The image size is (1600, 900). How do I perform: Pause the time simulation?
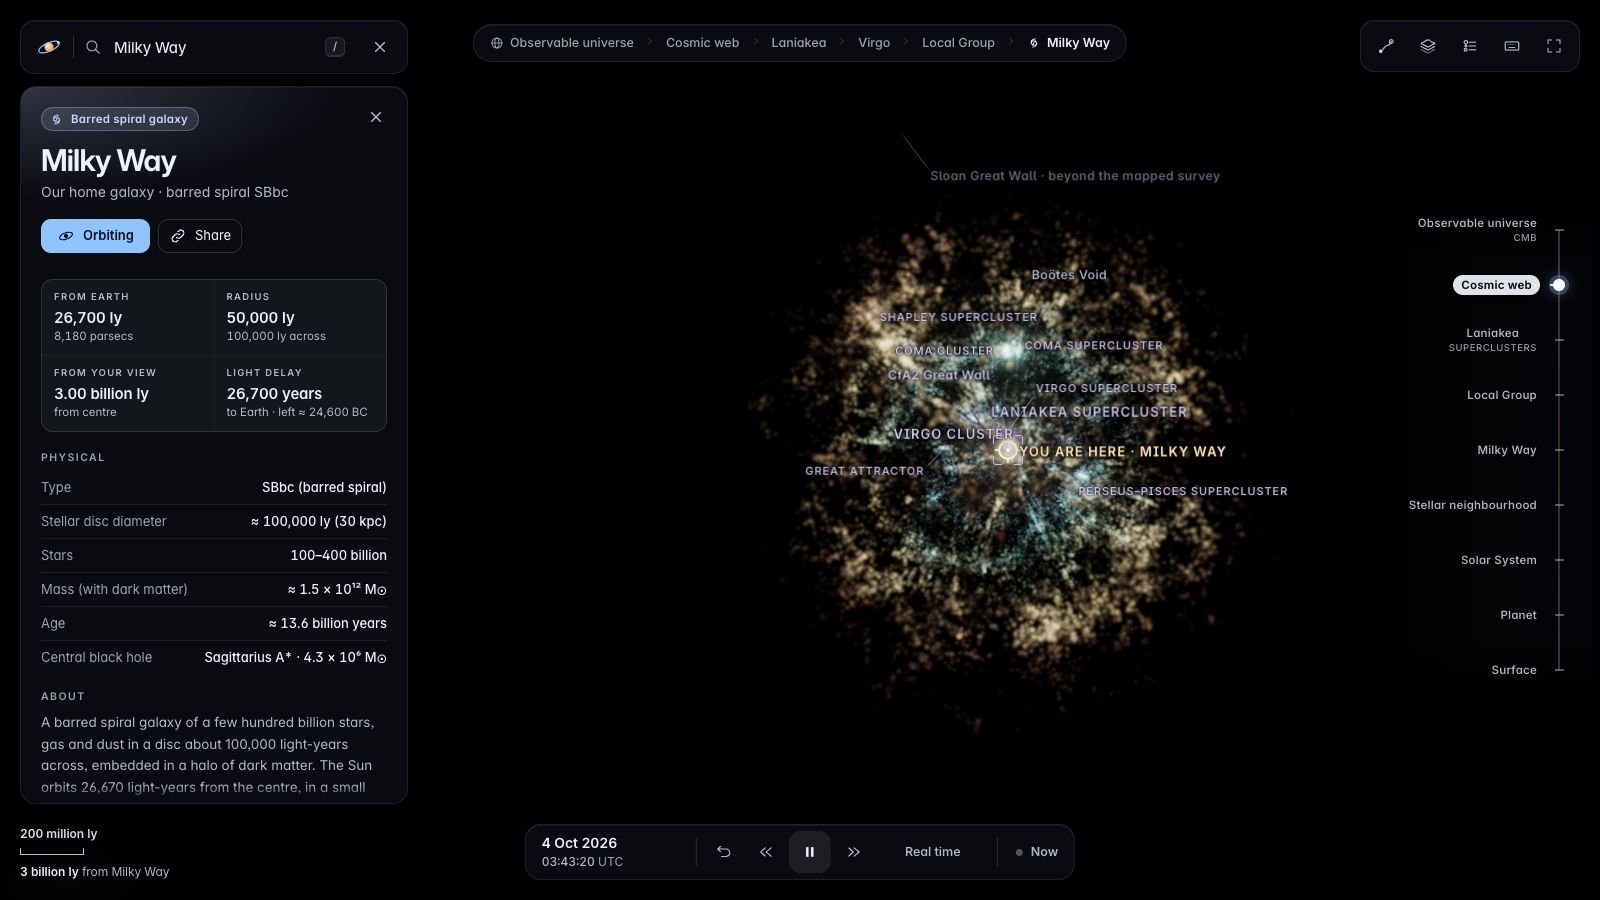click(x=810, y=852)
